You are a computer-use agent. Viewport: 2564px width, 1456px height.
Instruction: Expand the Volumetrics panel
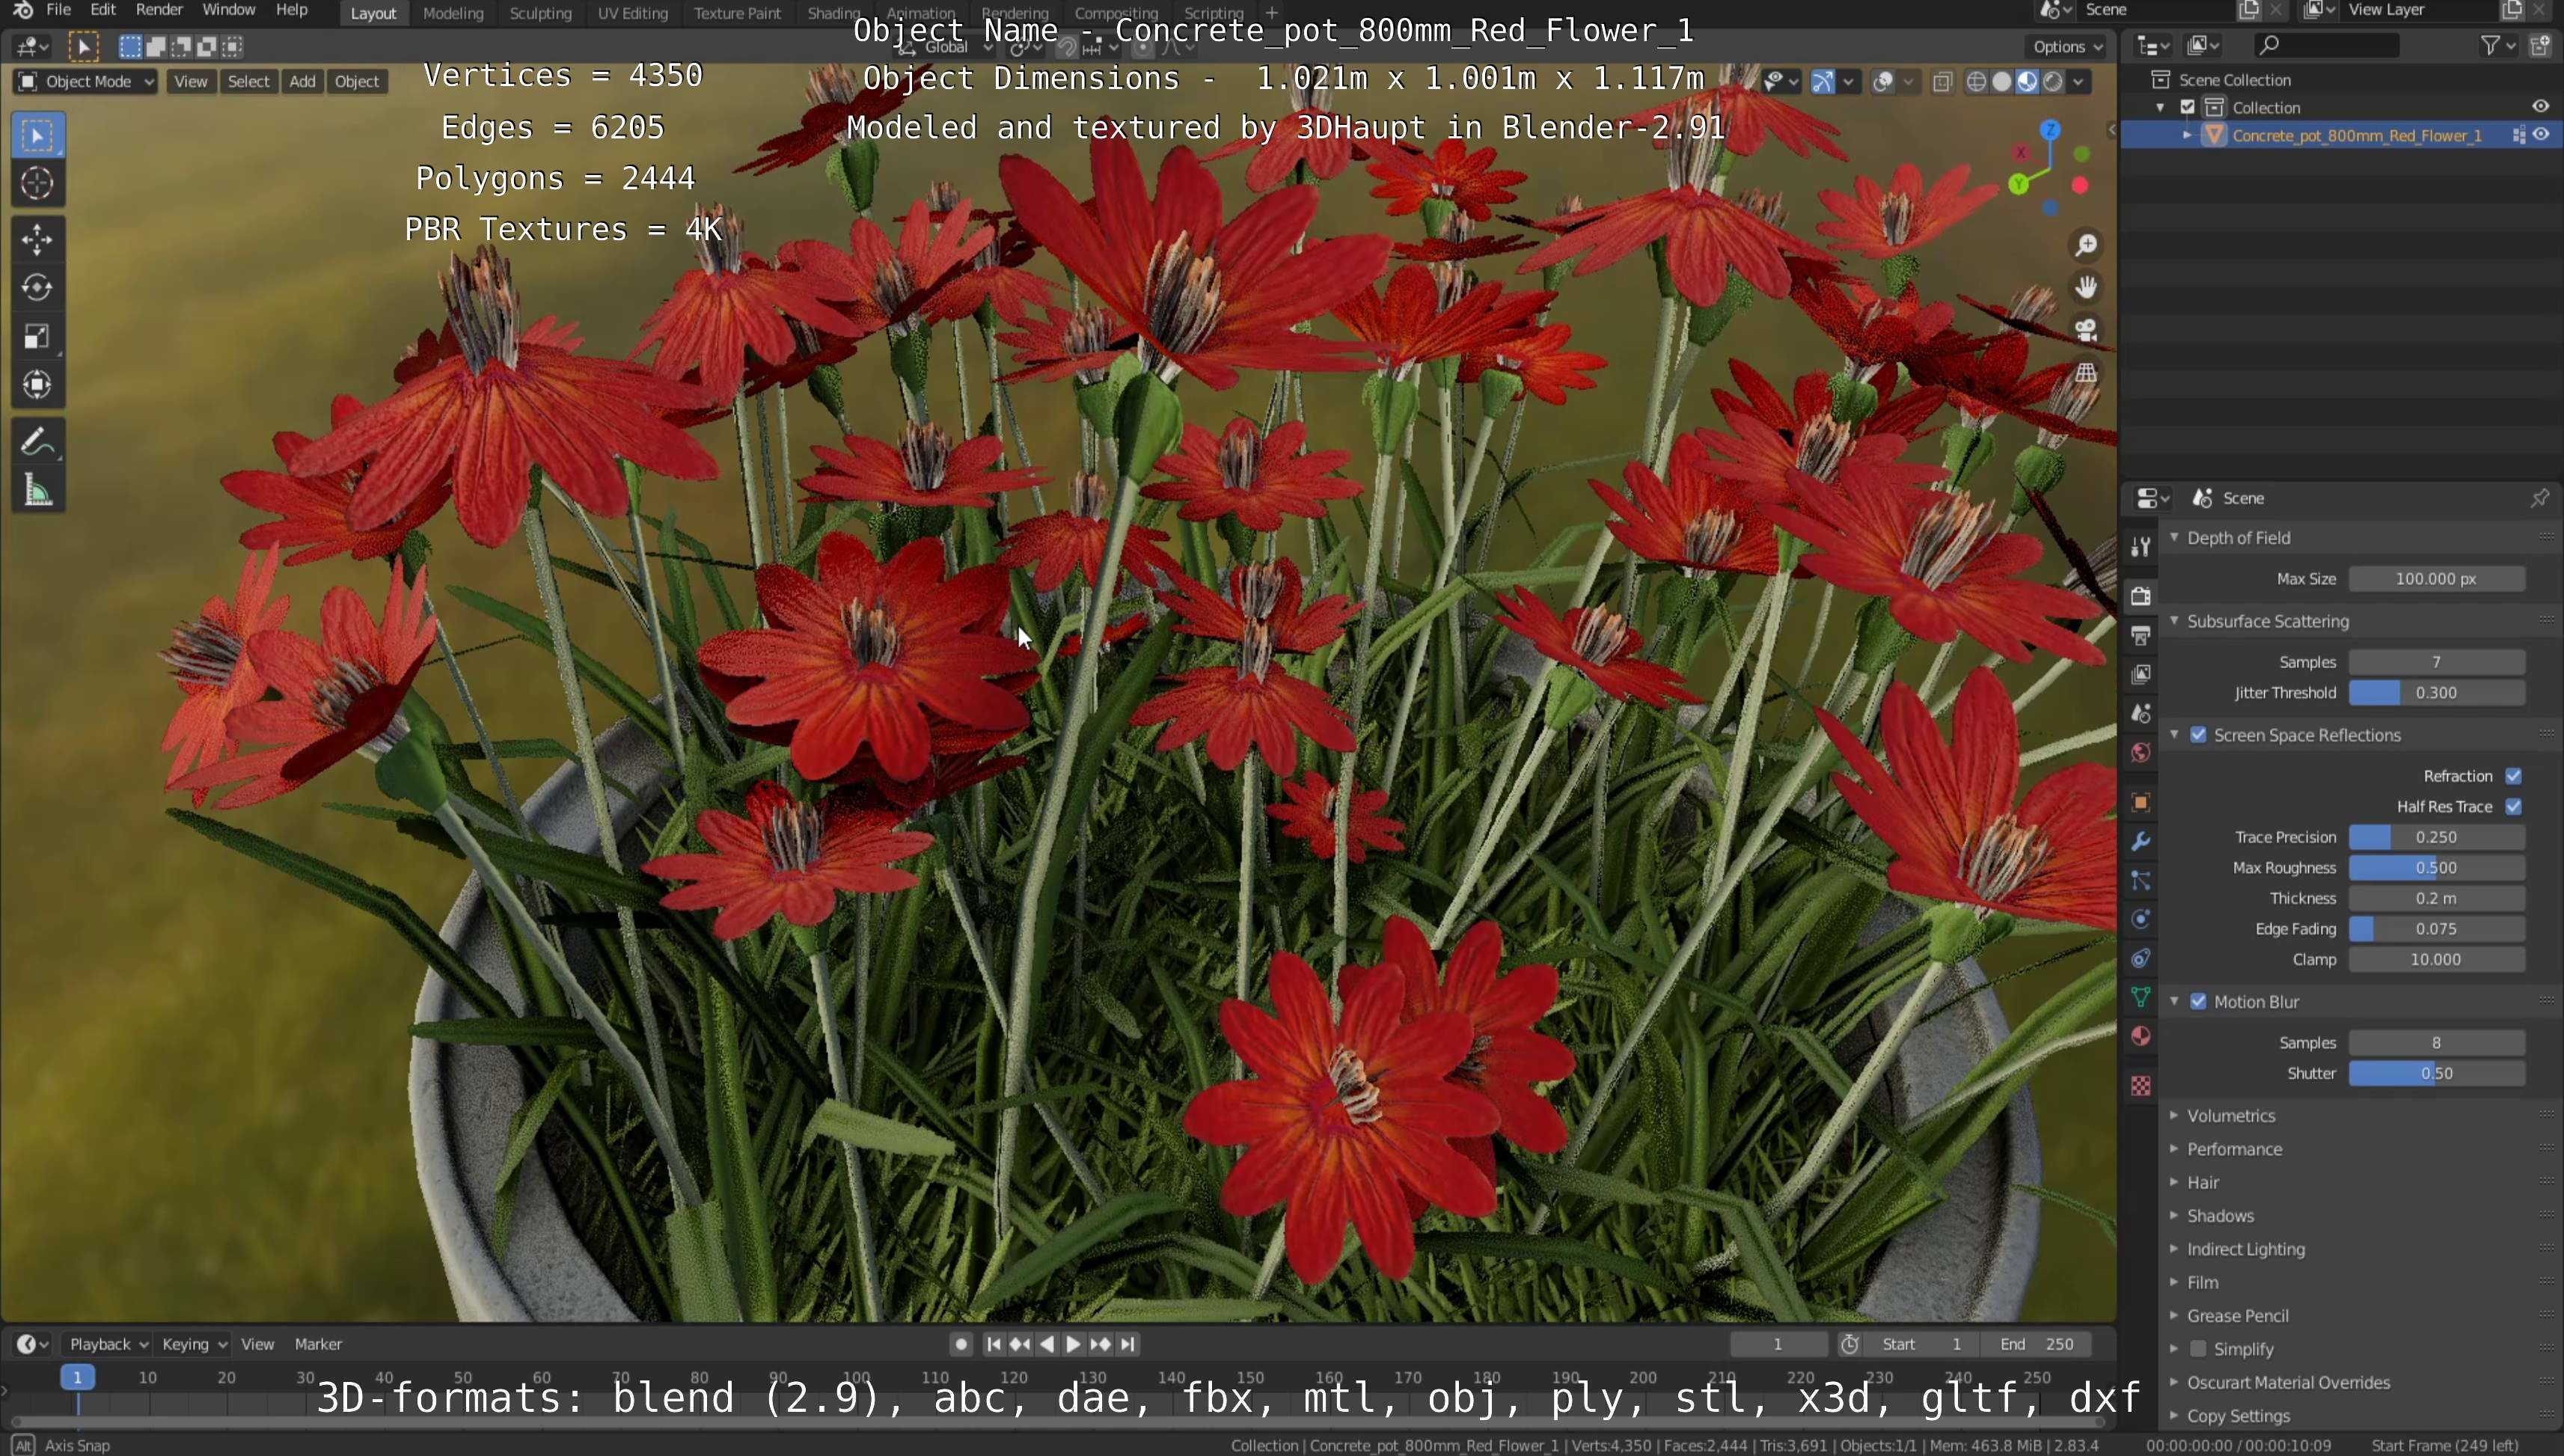pos(2173,1116)
